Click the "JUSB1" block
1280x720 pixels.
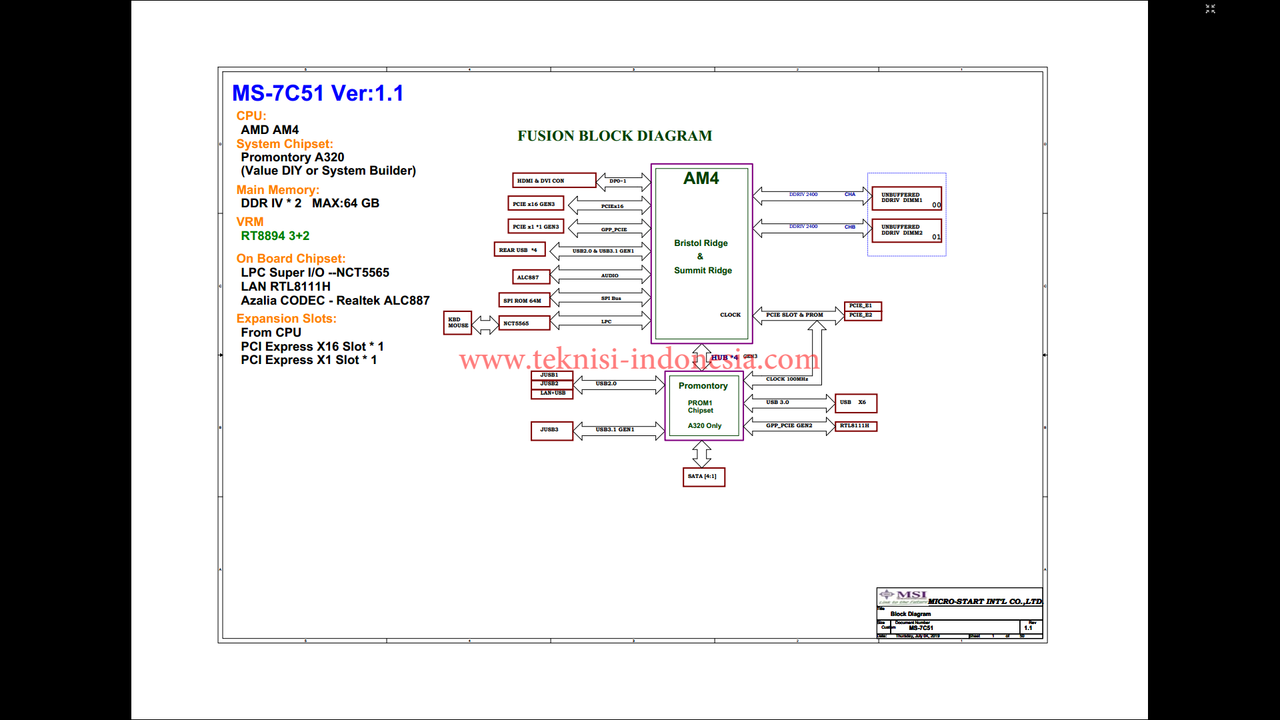(x=551, y=375)
